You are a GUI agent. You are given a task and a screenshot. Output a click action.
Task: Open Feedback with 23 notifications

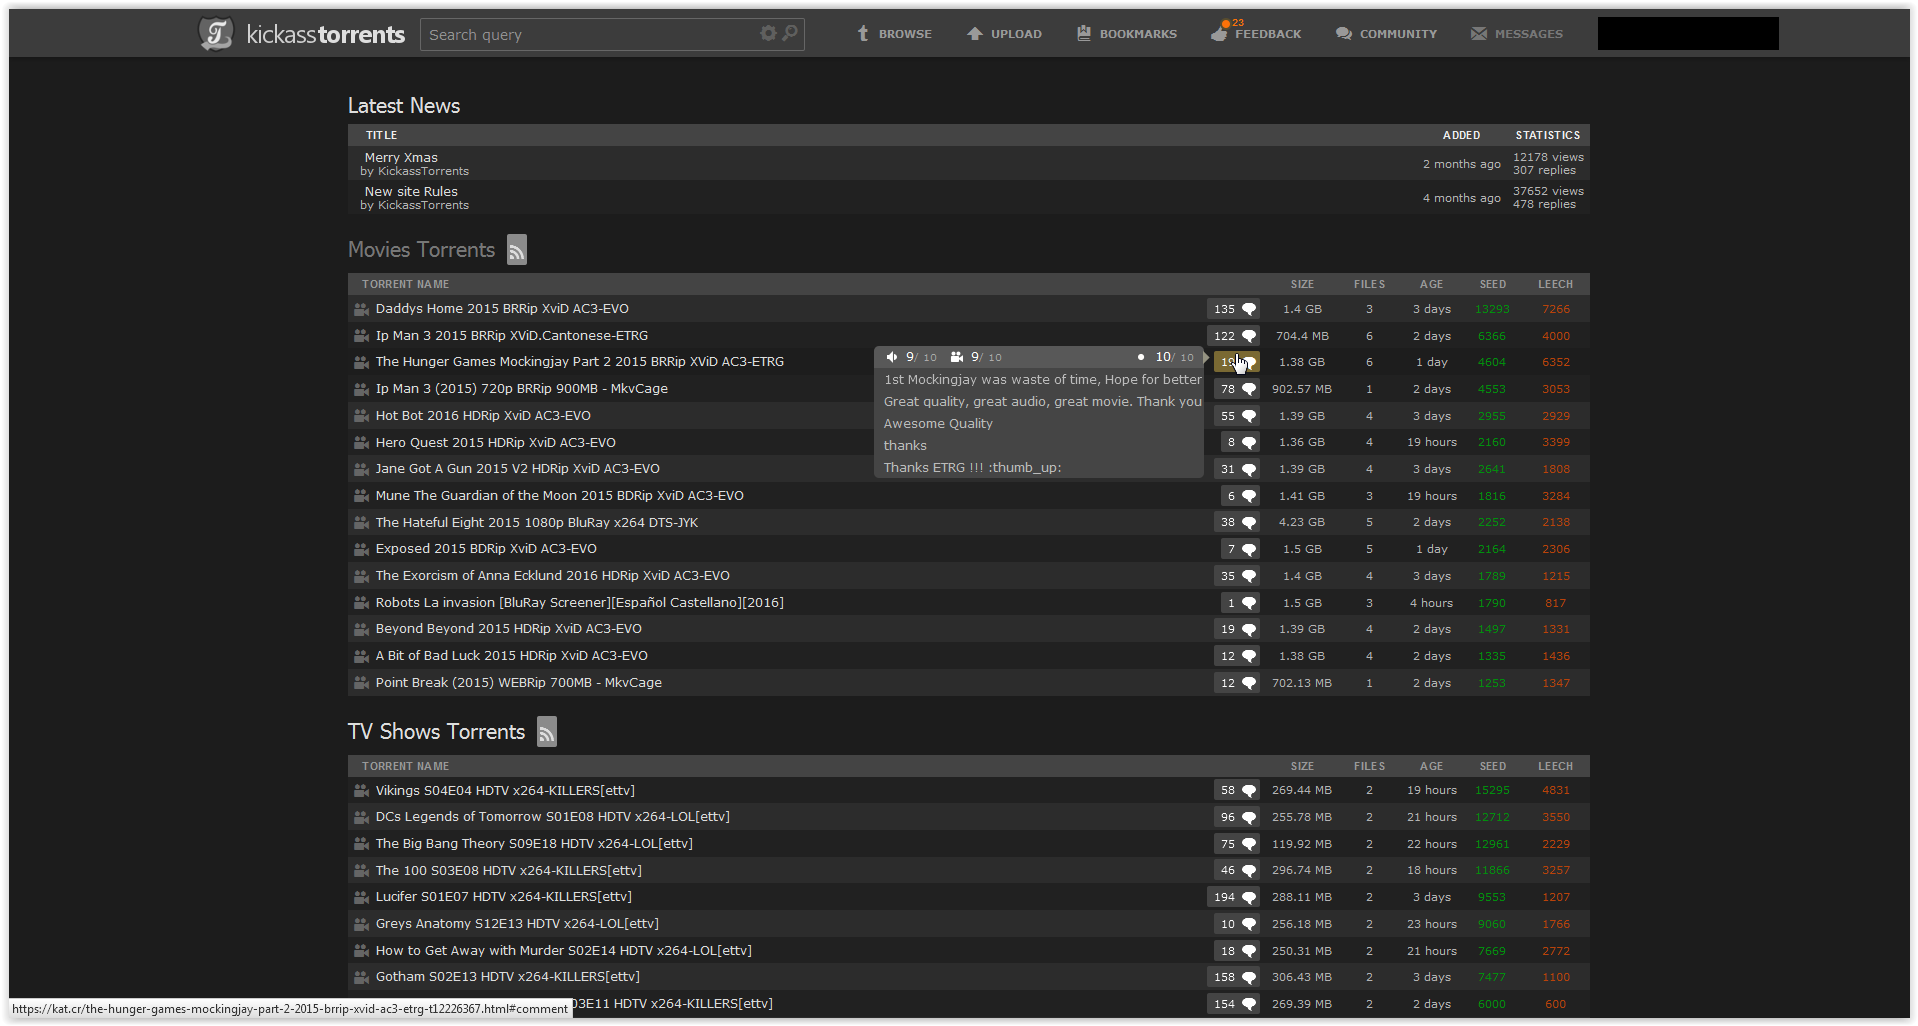click(x=1256, y=34)
